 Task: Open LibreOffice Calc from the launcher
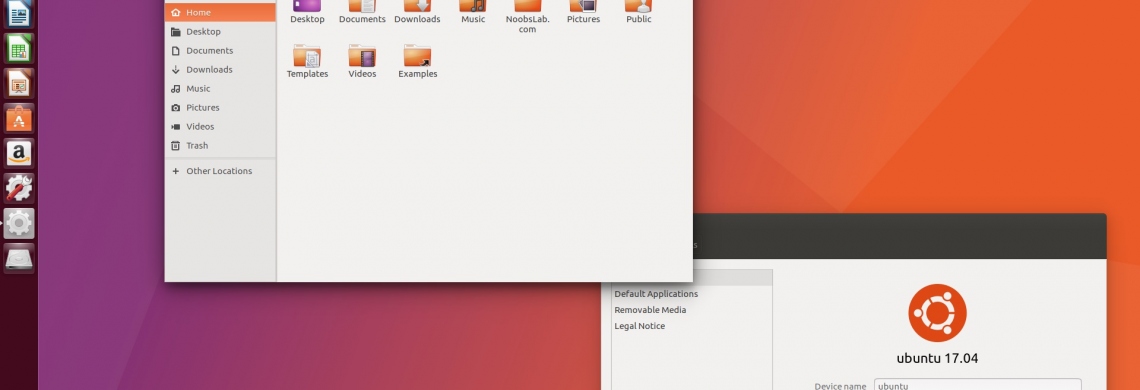(x=19, y=49)
